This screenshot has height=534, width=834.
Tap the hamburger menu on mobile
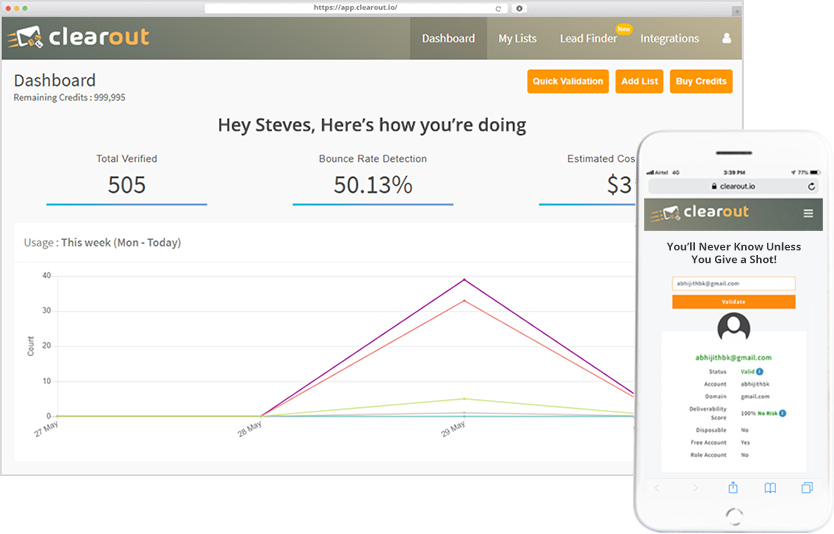pyautogui.click(x=808, y=213)
